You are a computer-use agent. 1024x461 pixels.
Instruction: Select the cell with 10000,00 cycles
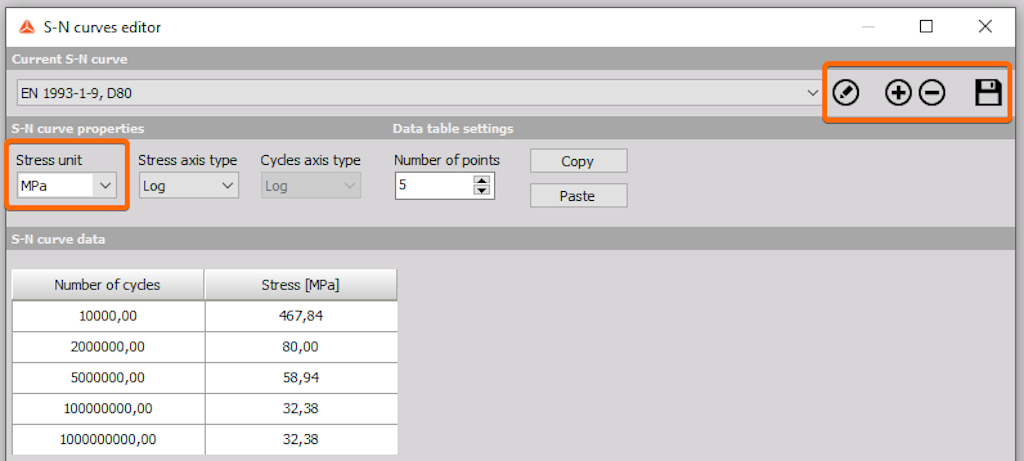click(x=108, y=316)
